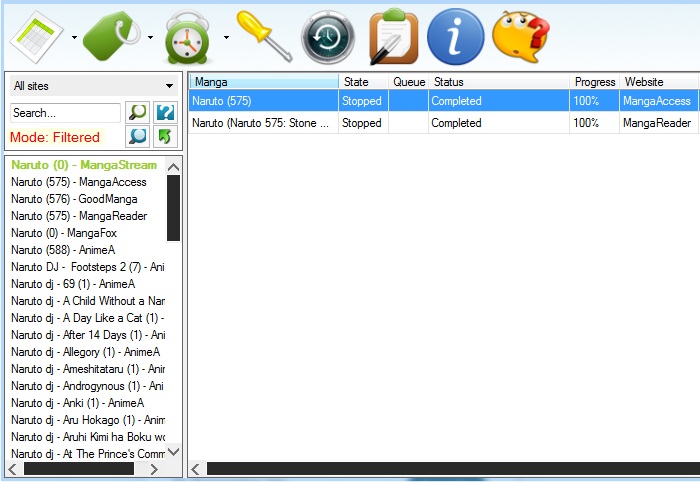
Task: Select Naruto dj - After 14 Days entry
Action: point(88,335)
